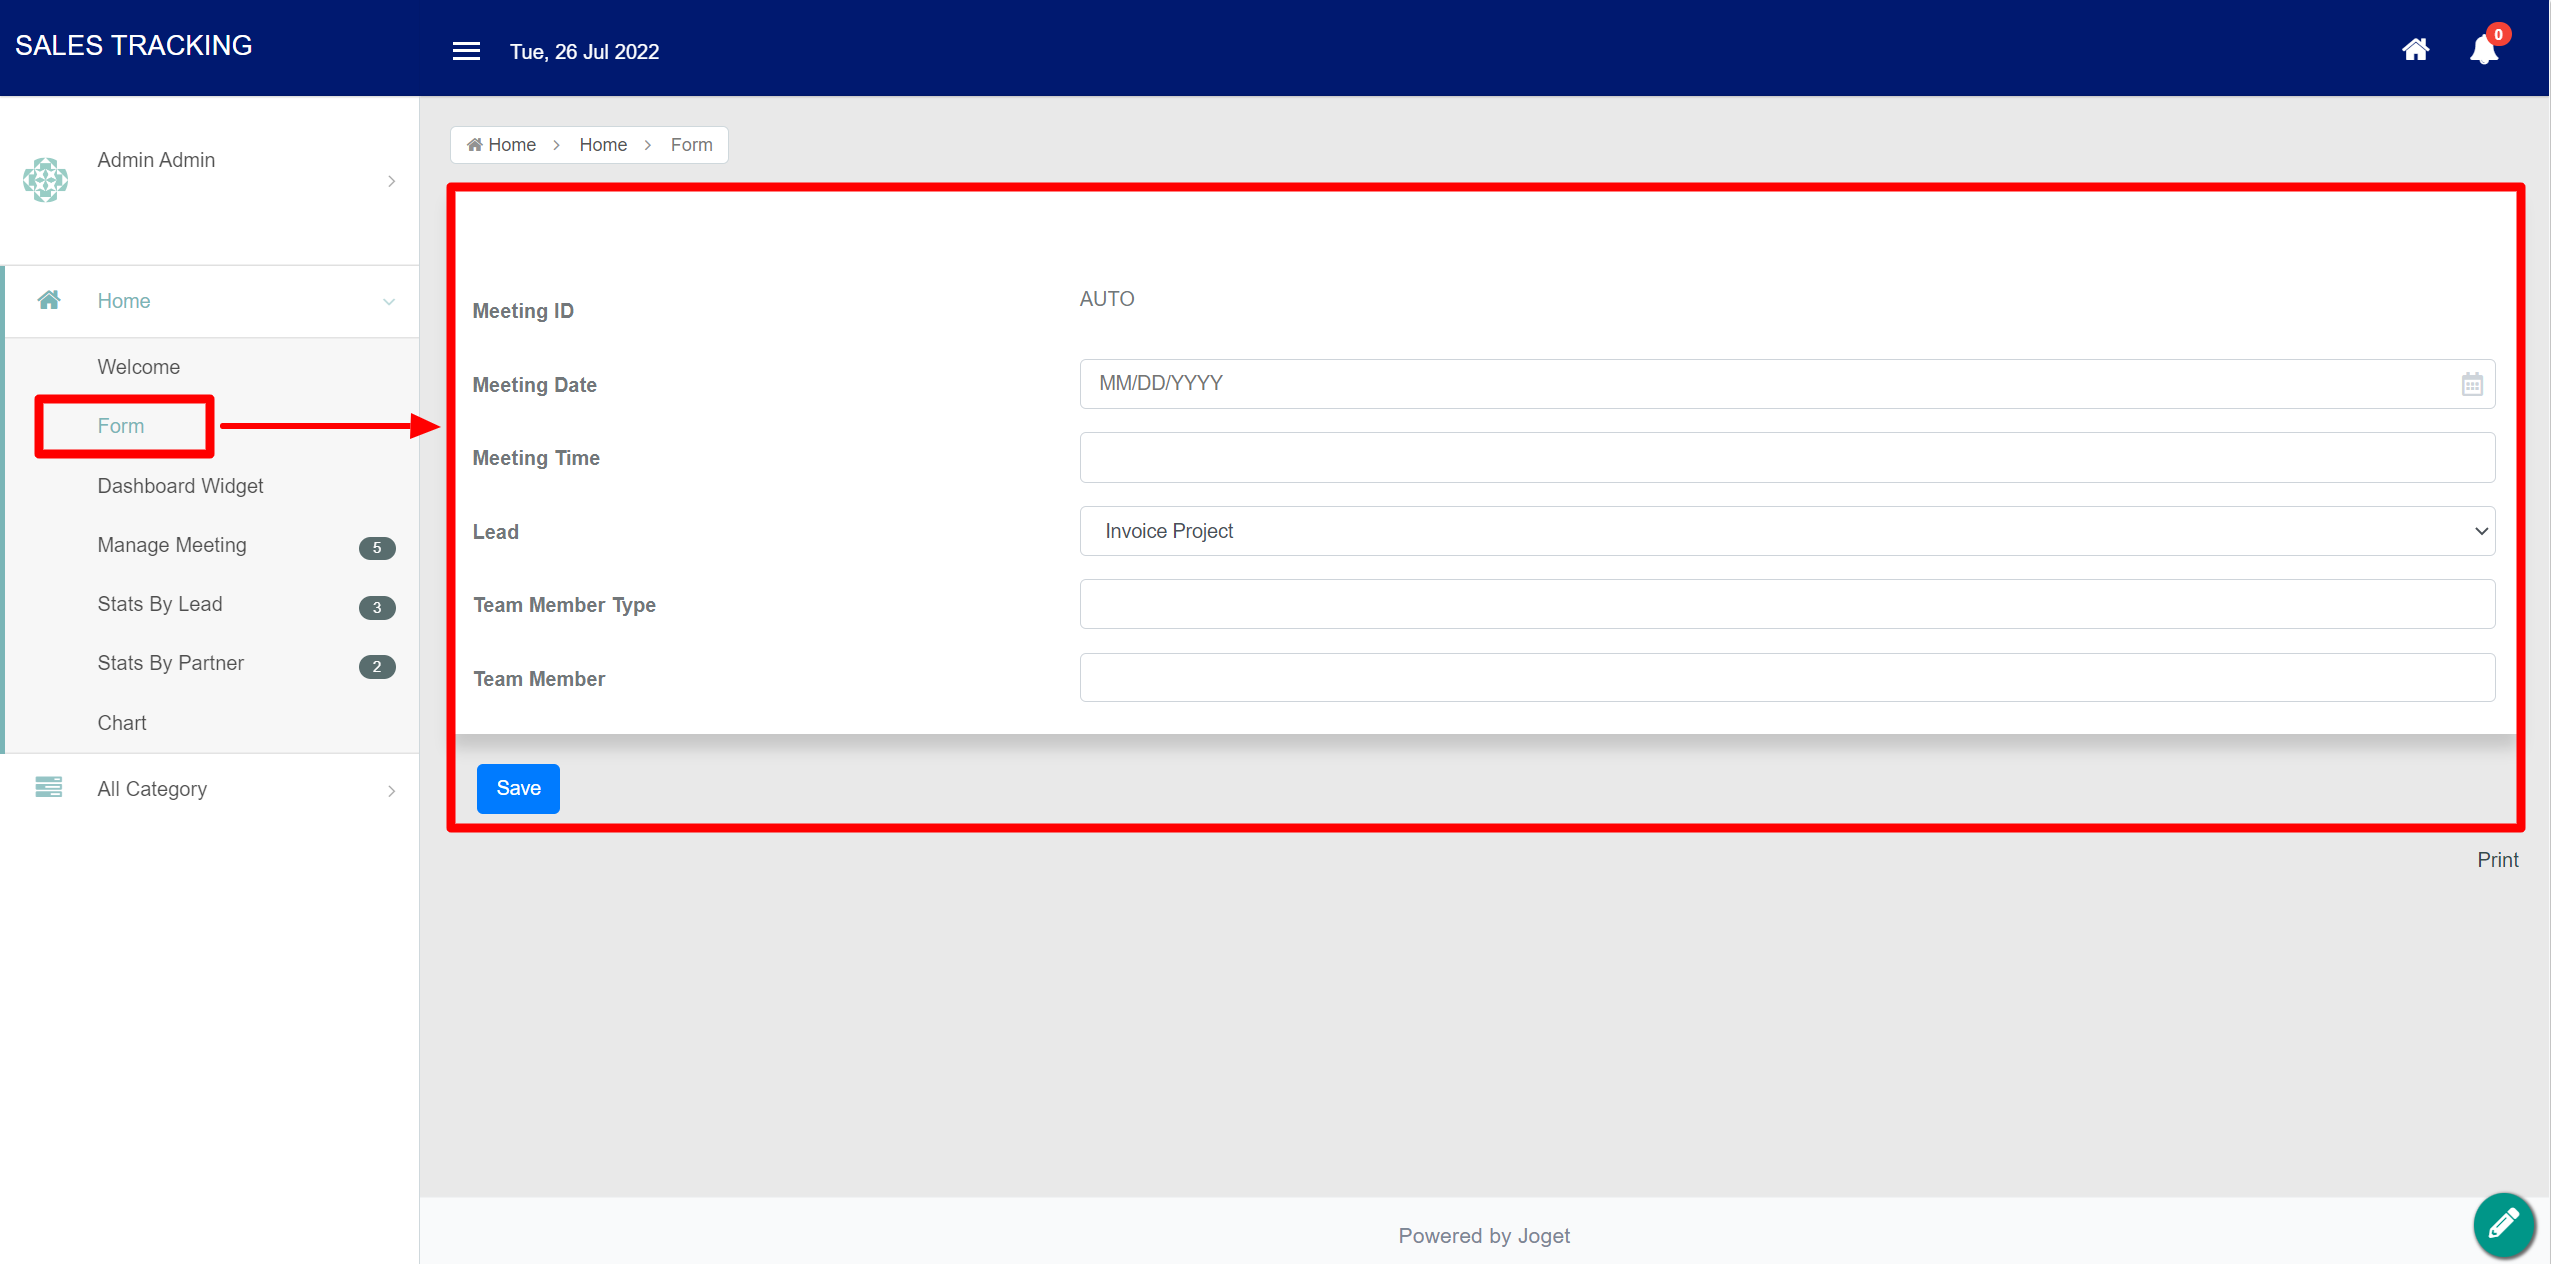Click the Print link
Viewport: 2551px width, 1264px height.
pyautogui.click(x=2497, y=860)
